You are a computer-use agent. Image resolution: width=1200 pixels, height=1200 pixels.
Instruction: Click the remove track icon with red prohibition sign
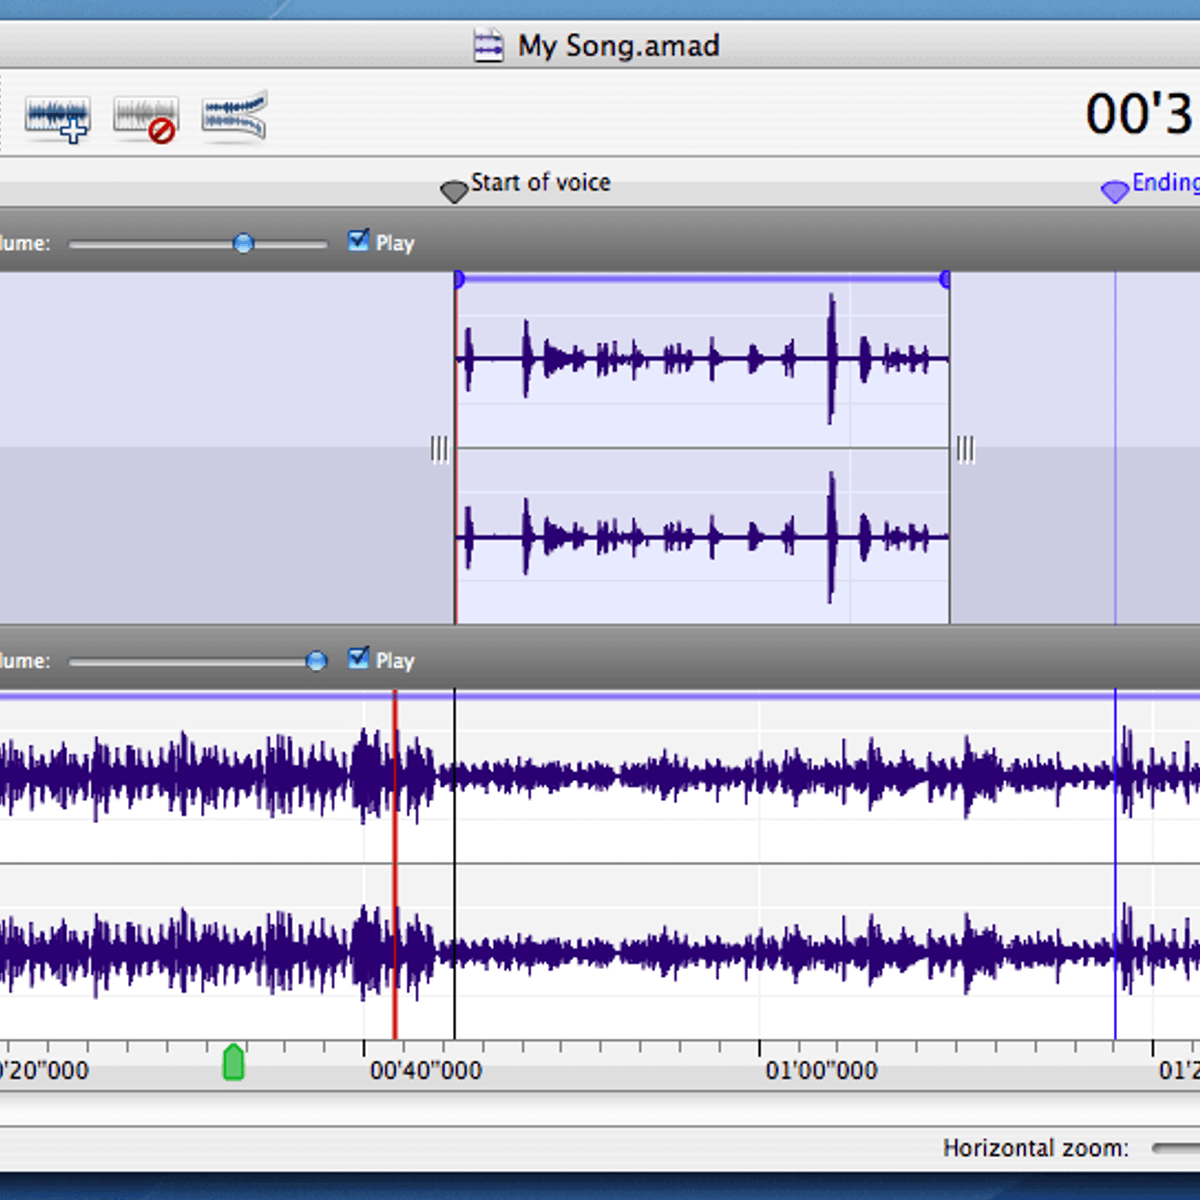[146, 119]
